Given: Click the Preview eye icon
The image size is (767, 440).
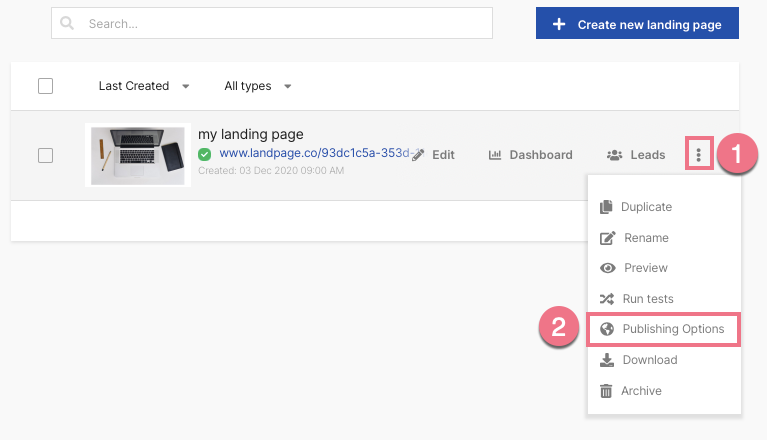Looking at the screenshot, I should tap(608, 268).
